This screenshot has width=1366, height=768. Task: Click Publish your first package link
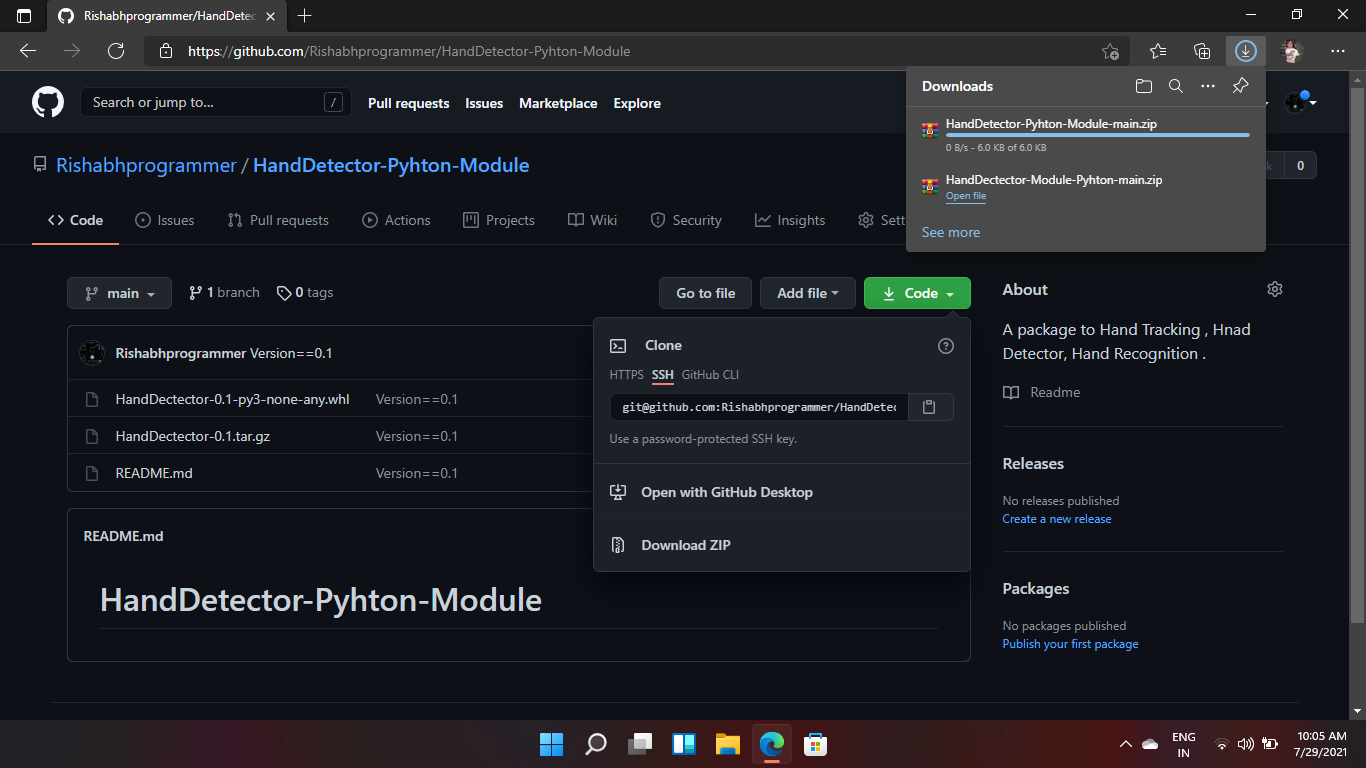[1070, 644]
